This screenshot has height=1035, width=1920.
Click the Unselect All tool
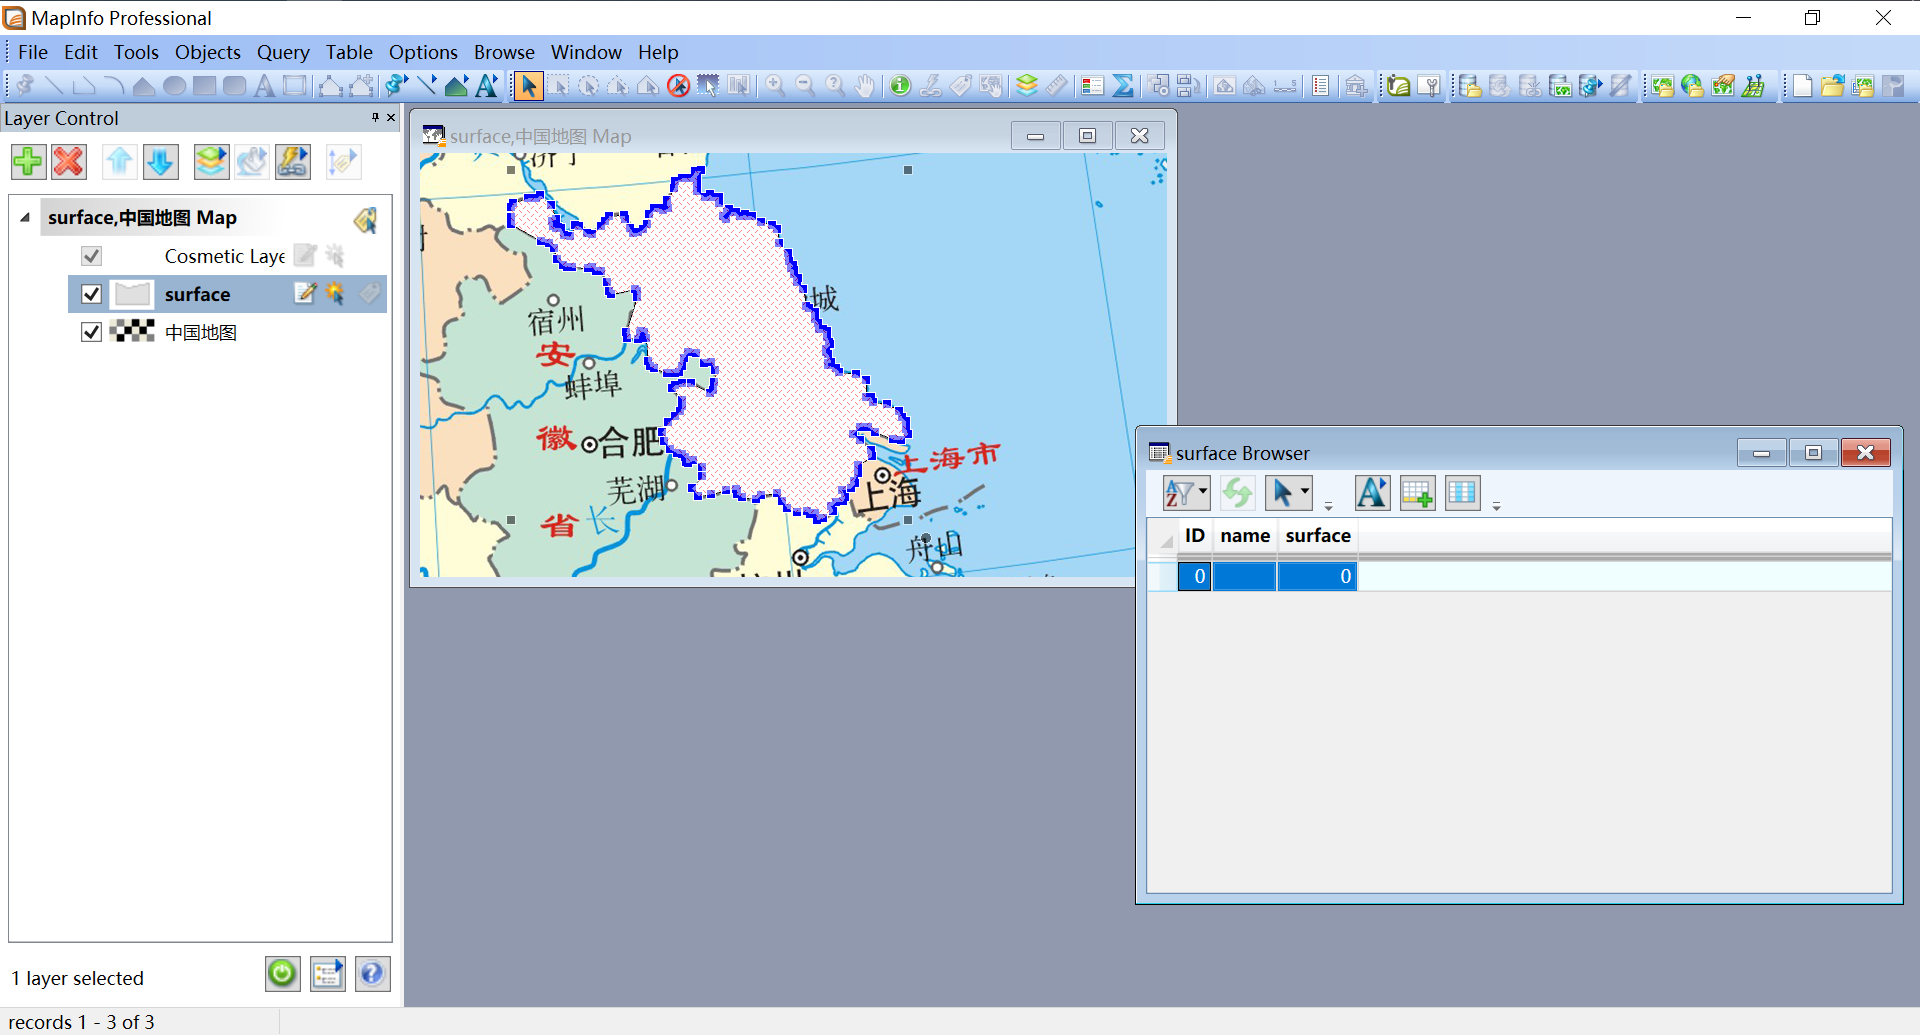[678, 86]
